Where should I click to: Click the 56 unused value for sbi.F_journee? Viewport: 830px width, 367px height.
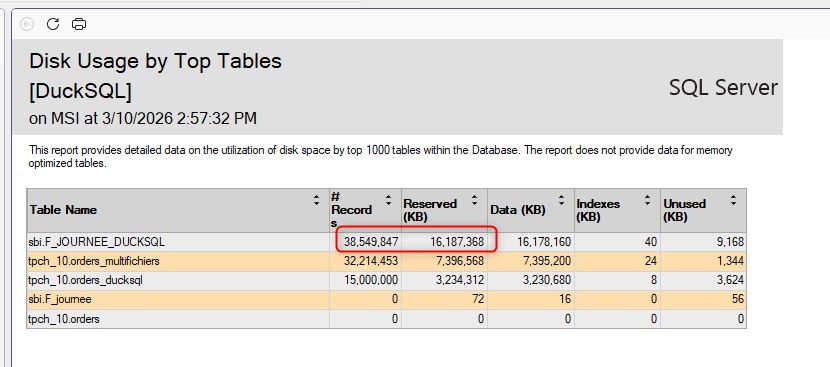click(x=737, y=299)
